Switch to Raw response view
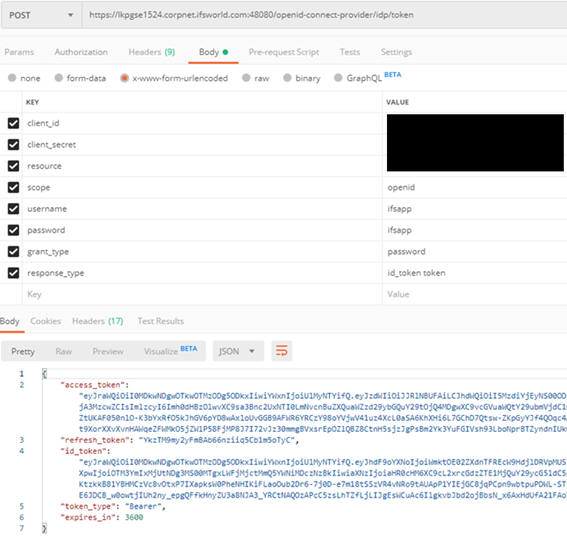Viewport: 567px width, 538px height. (64, 351)
